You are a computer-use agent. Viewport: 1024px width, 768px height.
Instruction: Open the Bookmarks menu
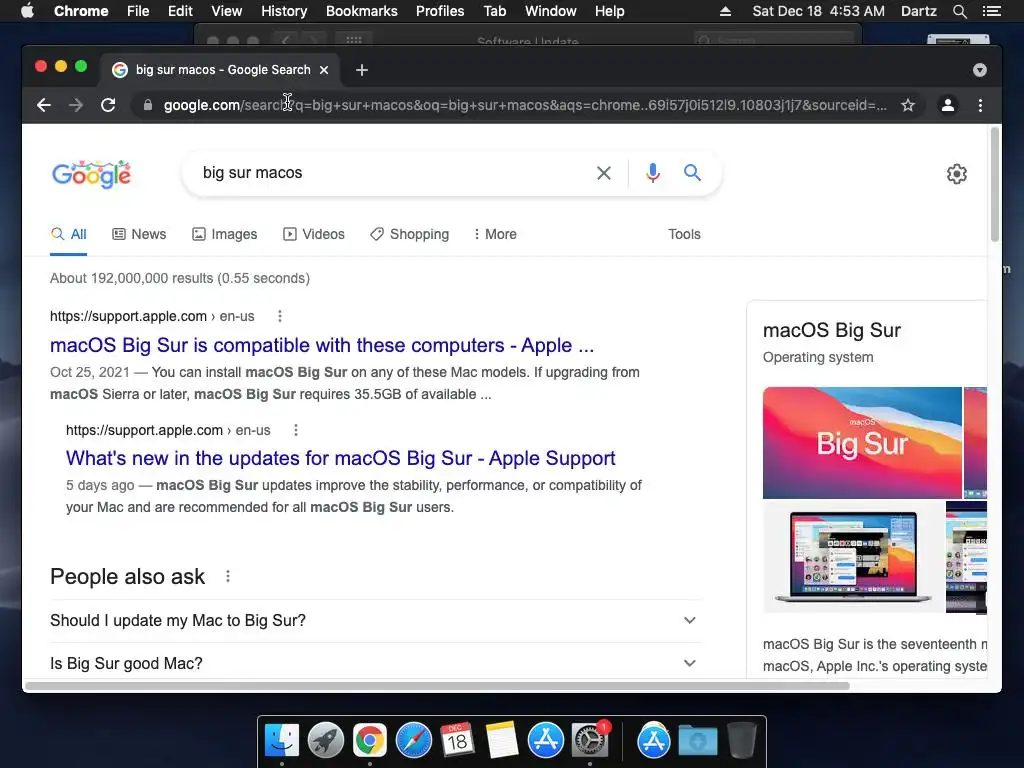pyautogui.click(x=362, y=11)
